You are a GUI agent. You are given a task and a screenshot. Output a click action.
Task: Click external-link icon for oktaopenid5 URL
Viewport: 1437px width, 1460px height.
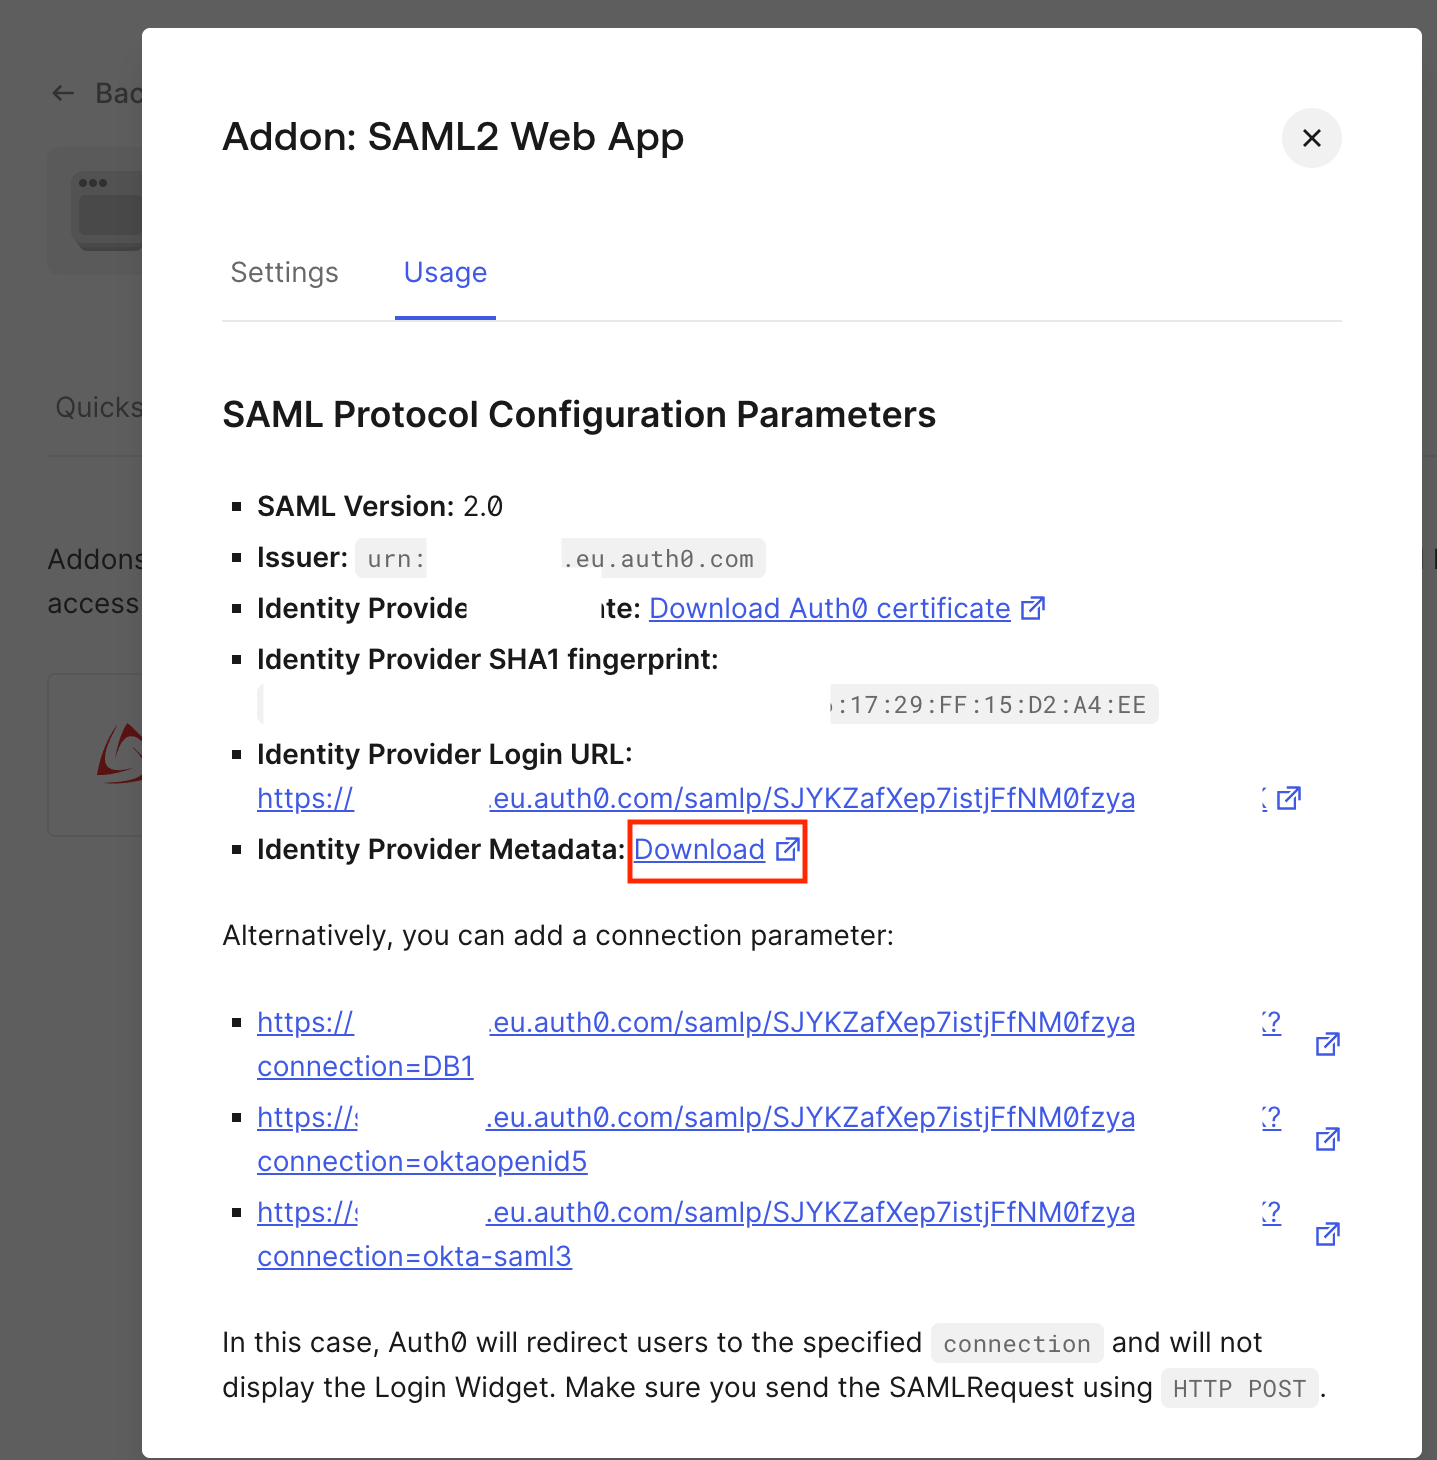click(1327, 1139)
